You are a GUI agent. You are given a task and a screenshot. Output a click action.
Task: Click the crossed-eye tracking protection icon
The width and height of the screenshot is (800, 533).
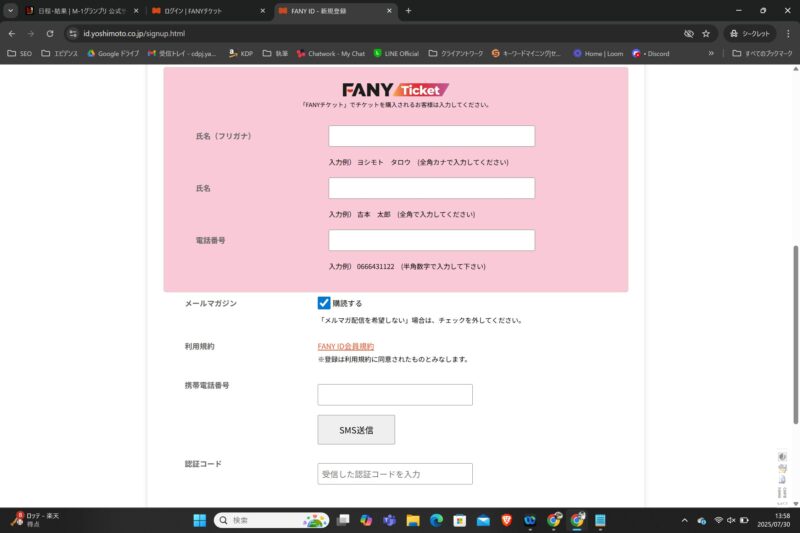(x=688, y=34)
